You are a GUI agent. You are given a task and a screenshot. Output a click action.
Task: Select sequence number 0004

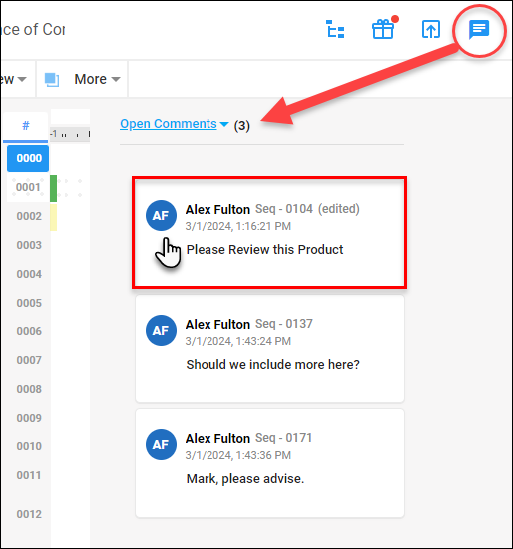tap(29, 274)
